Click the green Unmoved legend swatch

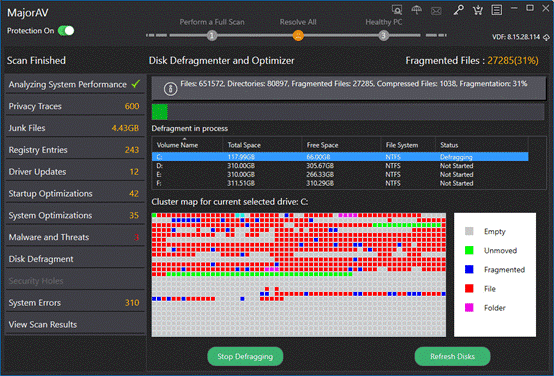[x=469, y=251]
